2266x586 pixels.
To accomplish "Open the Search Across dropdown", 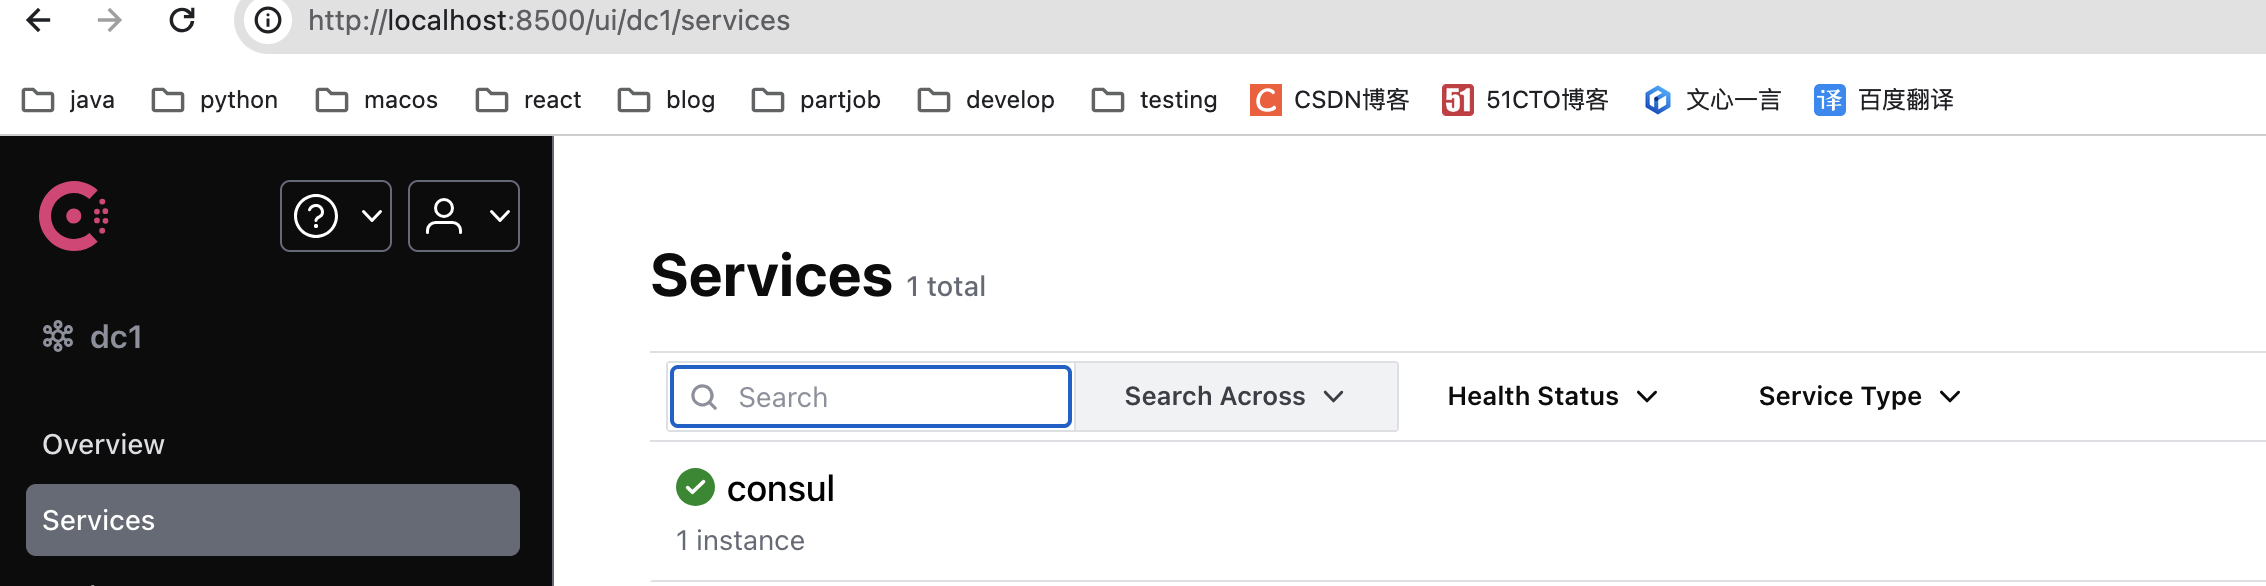I will pos(1235,396).
